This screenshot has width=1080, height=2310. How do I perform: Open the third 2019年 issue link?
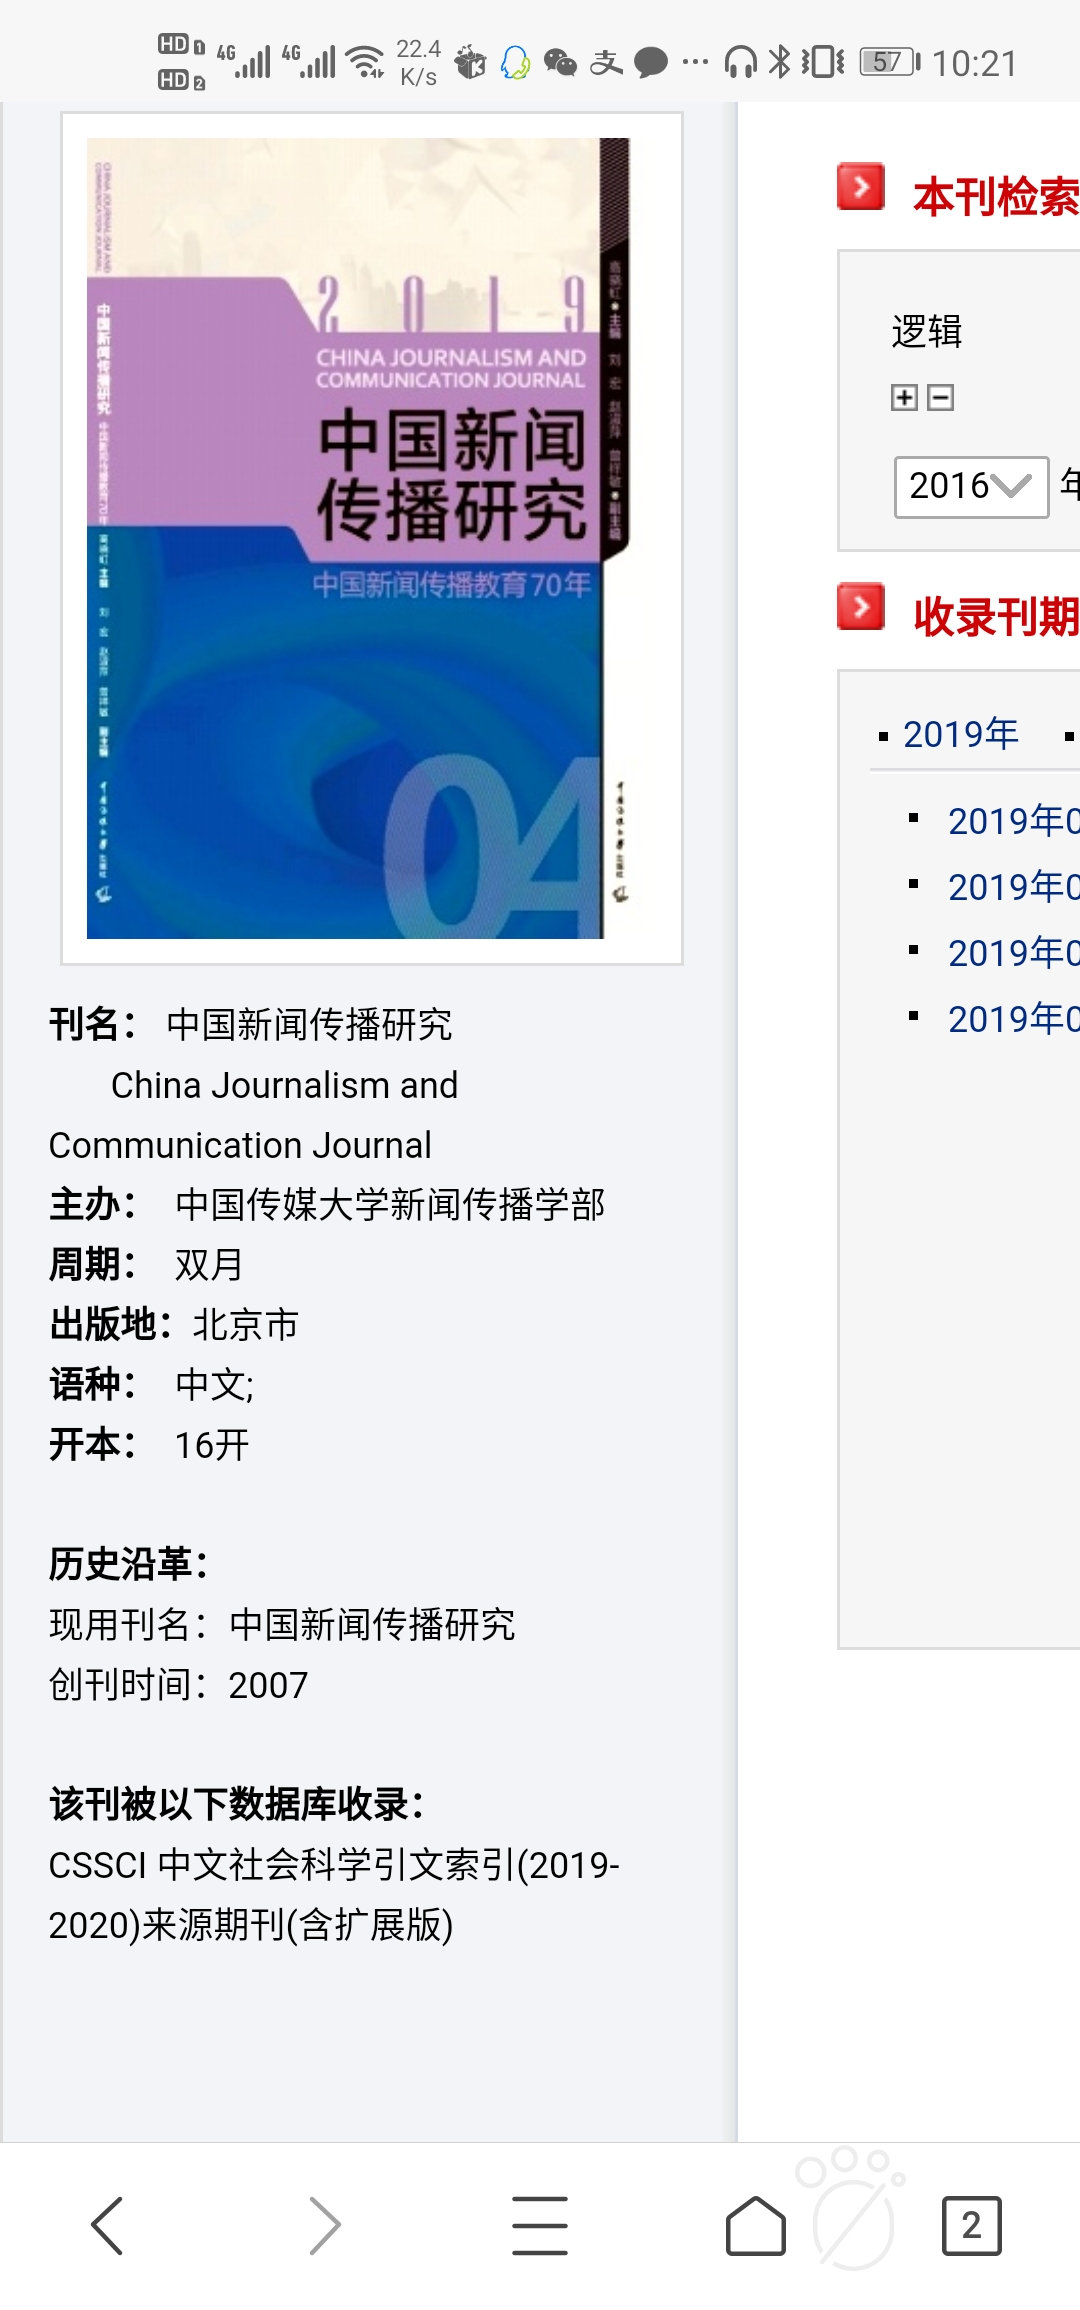pyautogui.click(x=1012, y=954)
